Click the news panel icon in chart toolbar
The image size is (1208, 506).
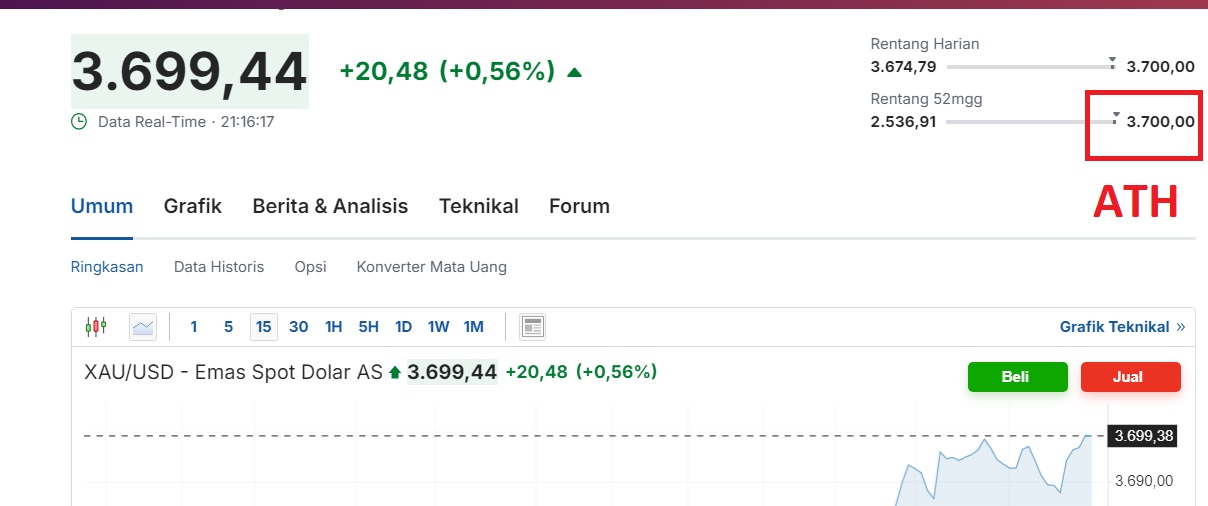pos(533,326)
